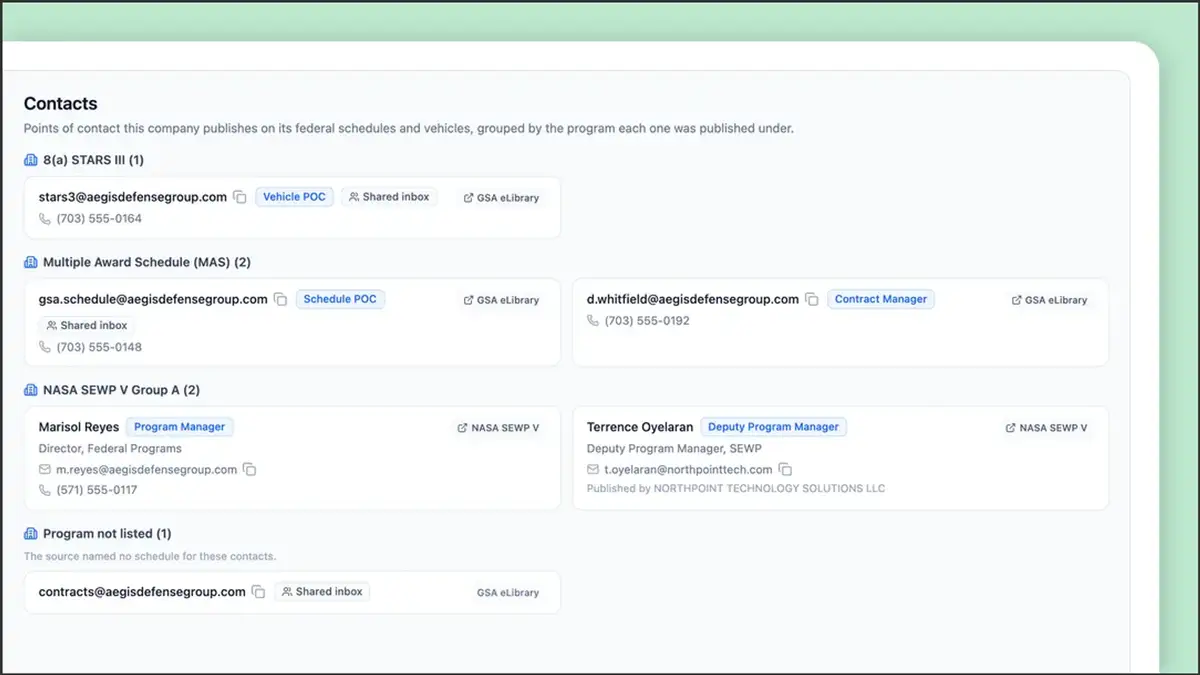
Task: Click the 8(a) STARS III (1) group heading
Action: point(94,160)
